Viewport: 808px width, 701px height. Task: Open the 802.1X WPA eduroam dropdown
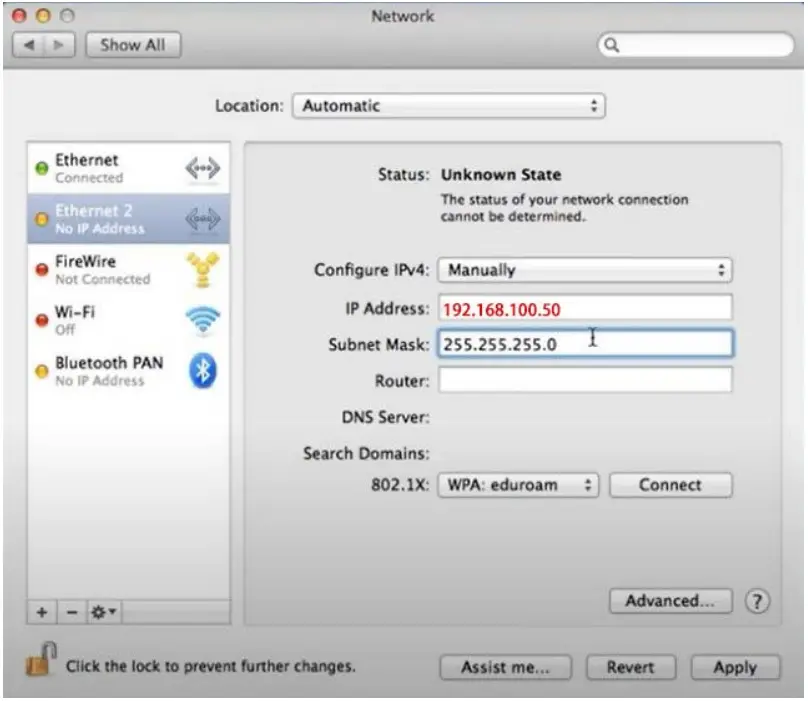[518, 485]
